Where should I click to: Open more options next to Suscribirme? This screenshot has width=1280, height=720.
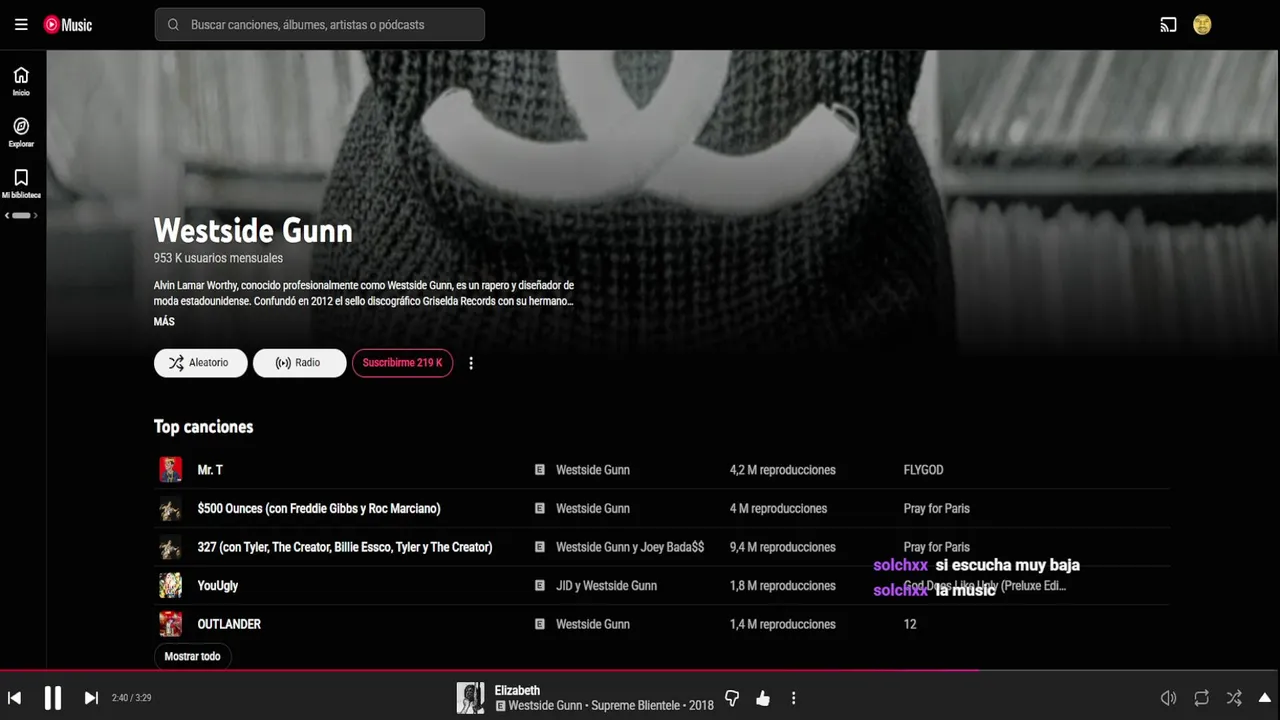pos(471,363)
